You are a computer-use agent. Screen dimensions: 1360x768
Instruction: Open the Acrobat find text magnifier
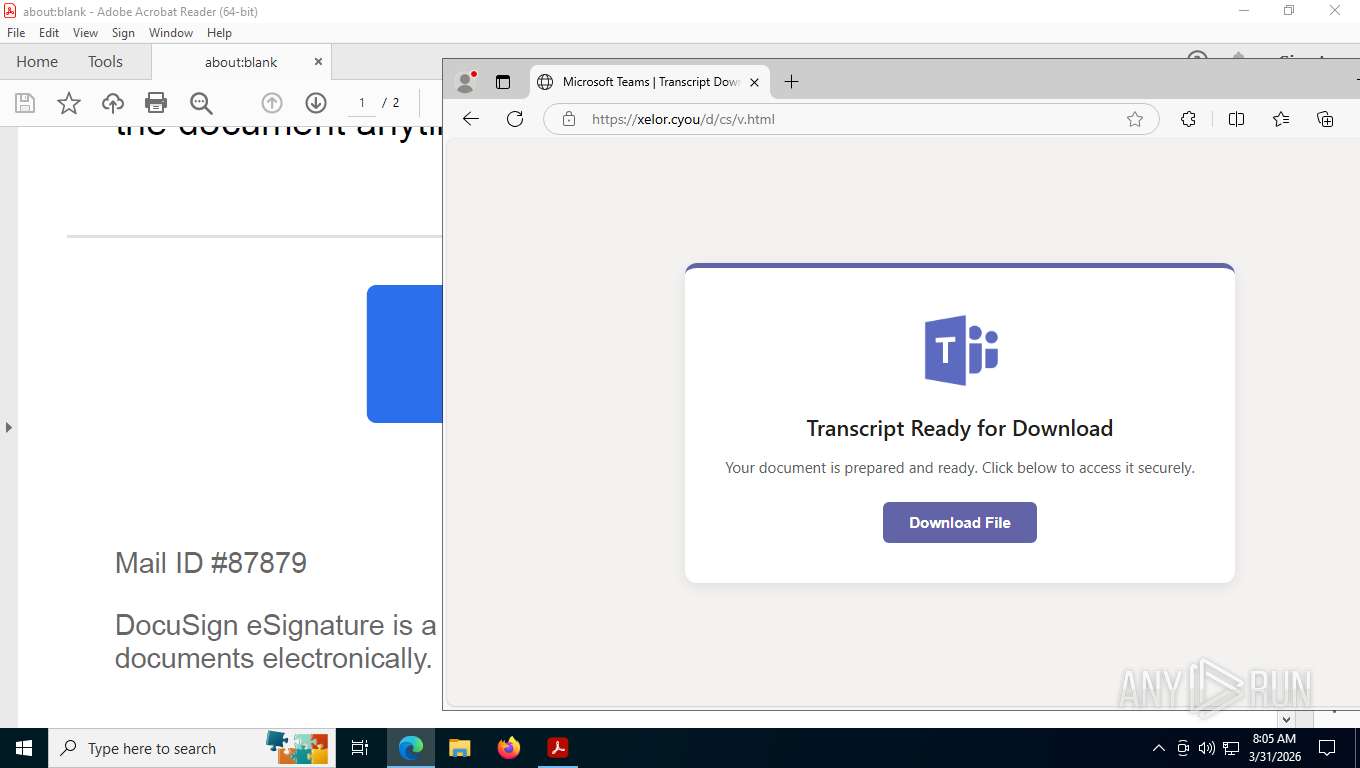click(201, 103)
